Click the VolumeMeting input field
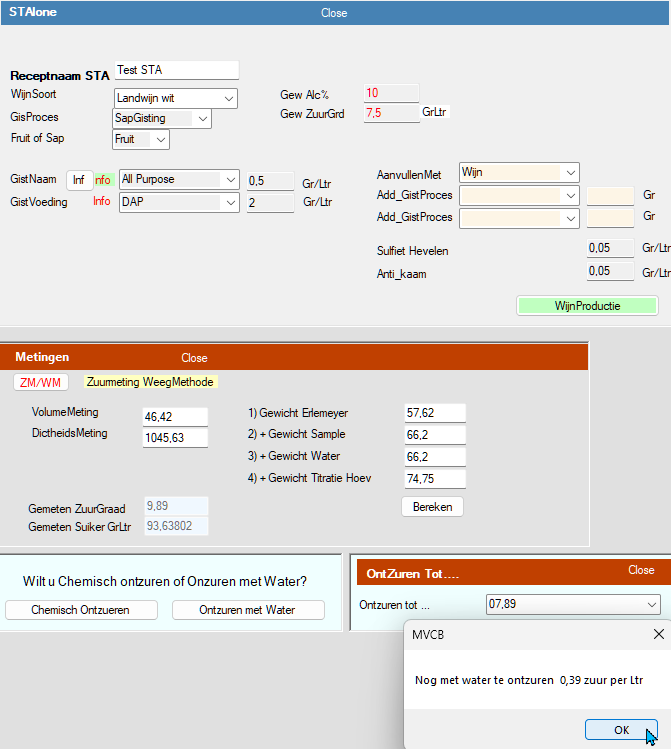 [x=175, y=416]
